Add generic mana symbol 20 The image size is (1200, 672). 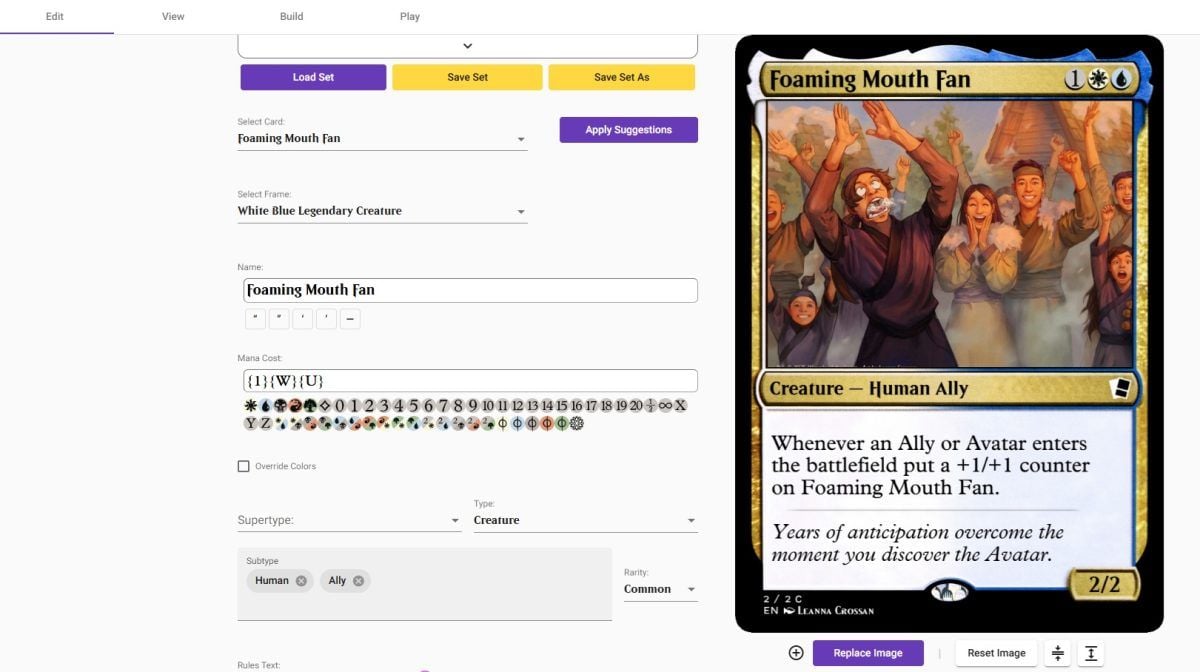pyautogui.click(x=636, y=406)
